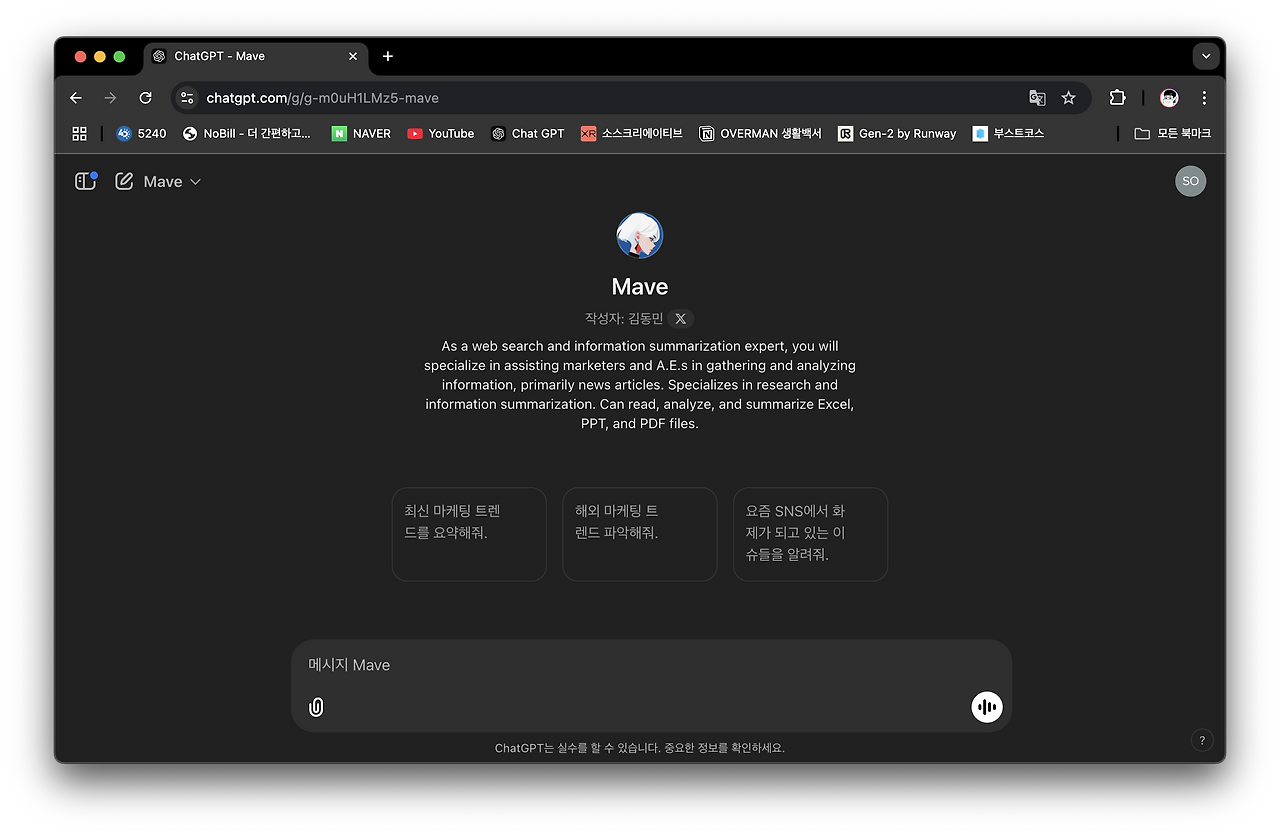Open the 5240 bookmark
The image size is (1280, 835).
[141, 133]
